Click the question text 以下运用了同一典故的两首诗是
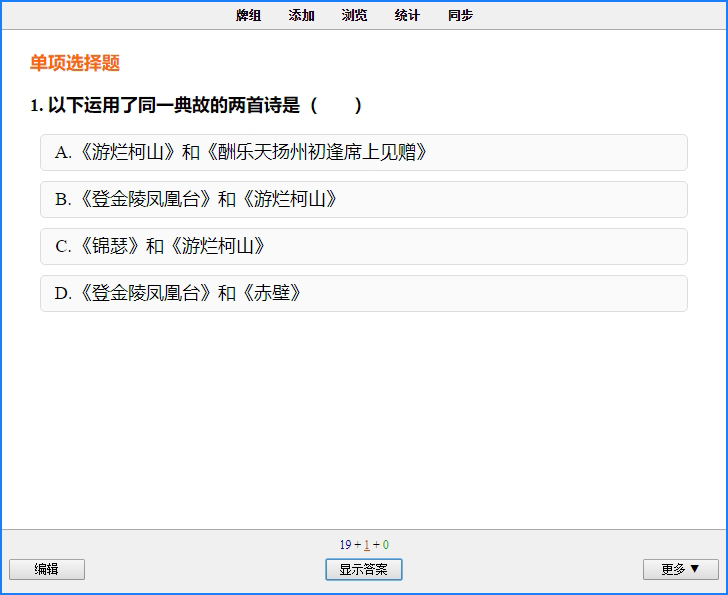728x595 pixels. pyautogui.click(x=174, y=105)
